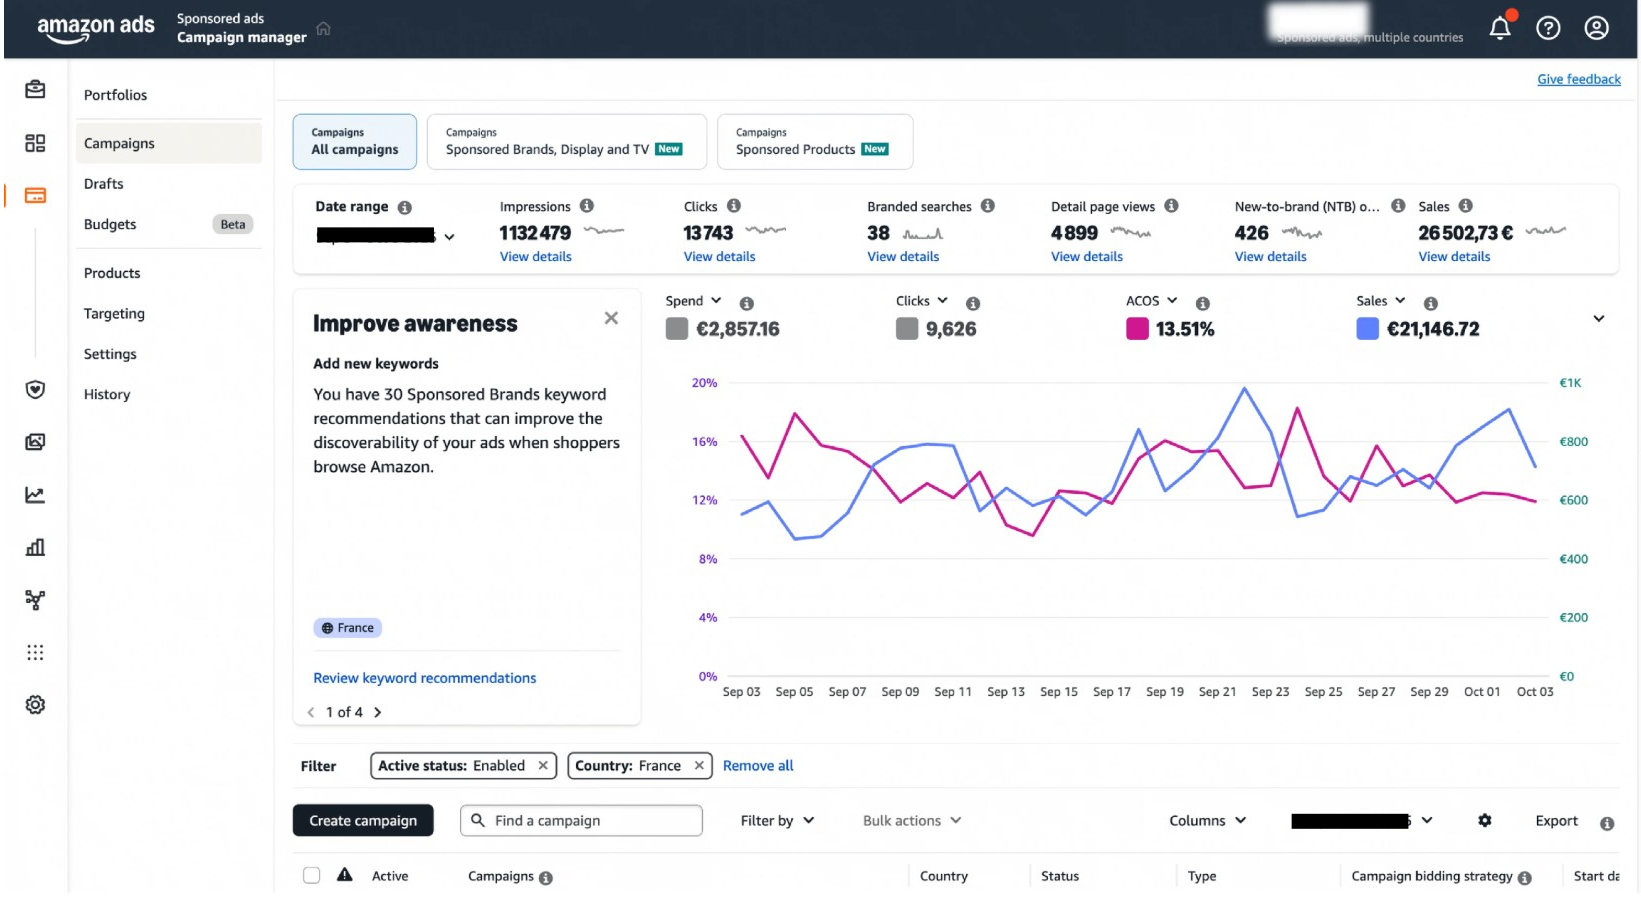Screen dimensions: 1641x917
Task: Click the Give feedback link
Action: coord(1579,79)
